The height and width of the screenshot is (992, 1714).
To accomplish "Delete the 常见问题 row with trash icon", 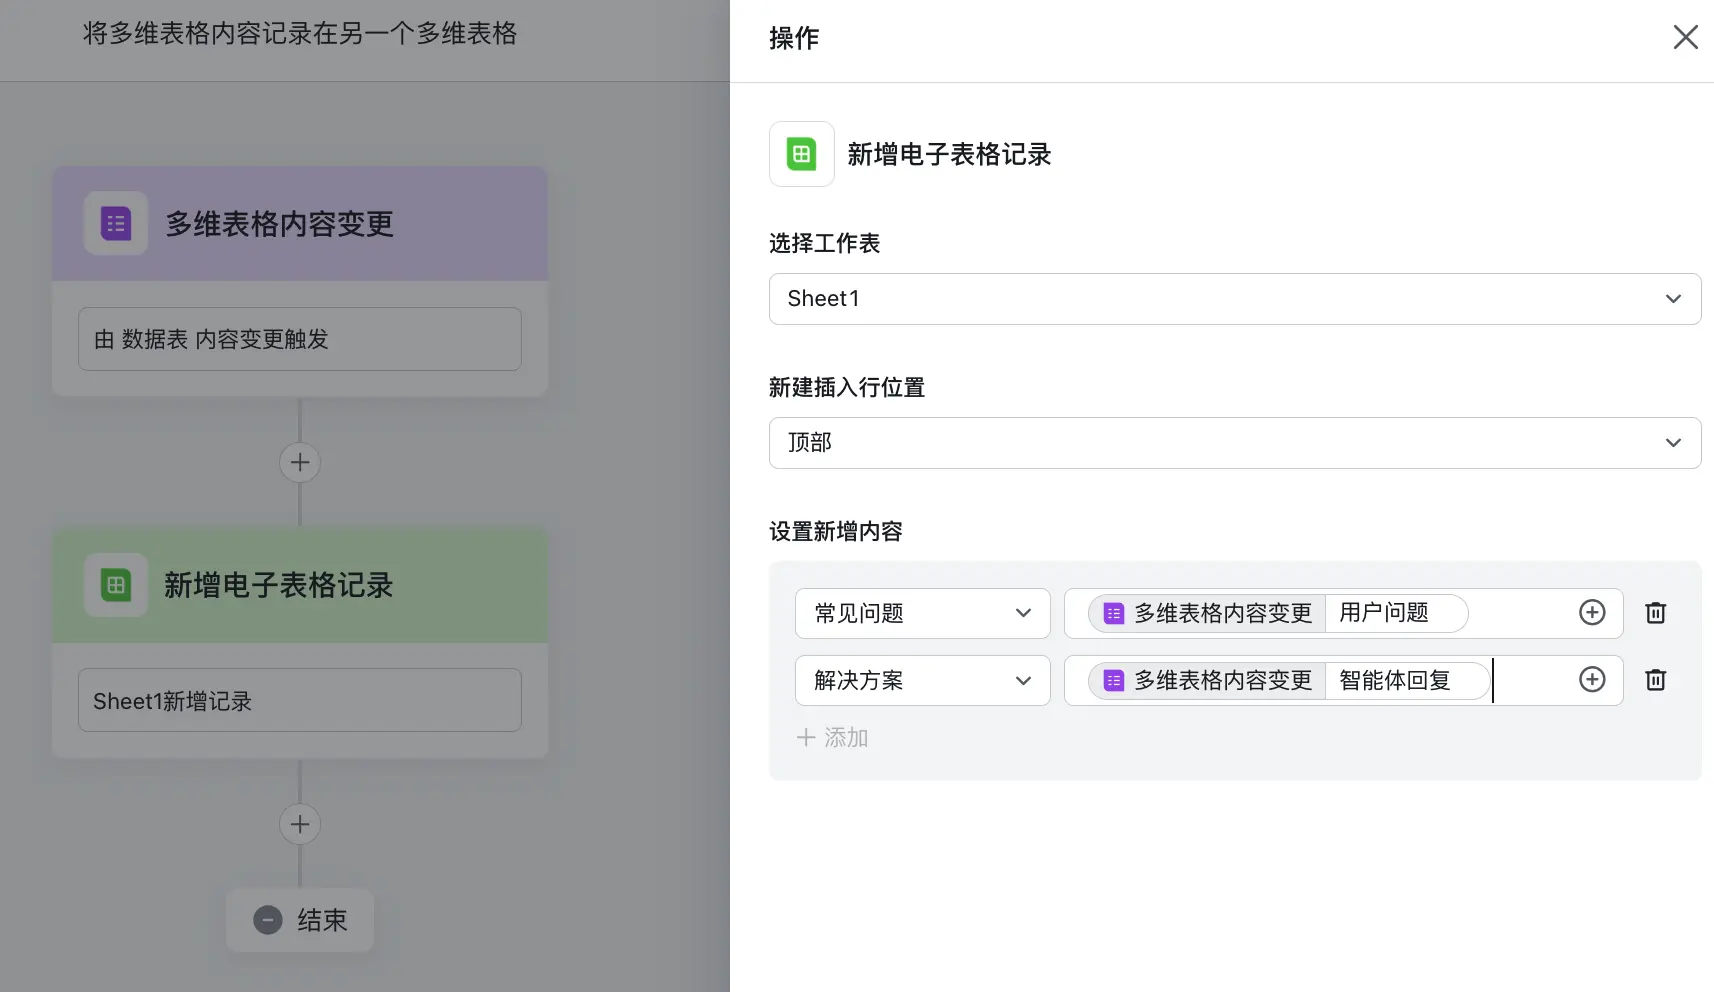I will pyautogui.click(x=1655, y=613).
